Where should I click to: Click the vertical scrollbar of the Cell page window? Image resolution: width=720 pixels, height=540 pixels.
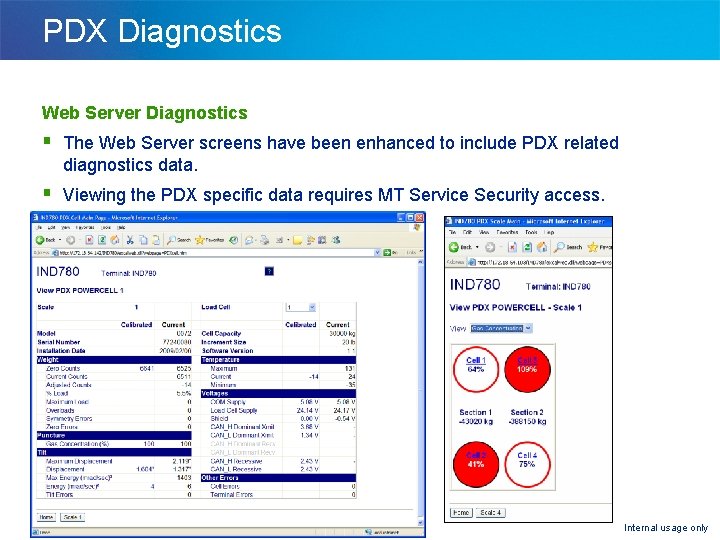(420, 393)
